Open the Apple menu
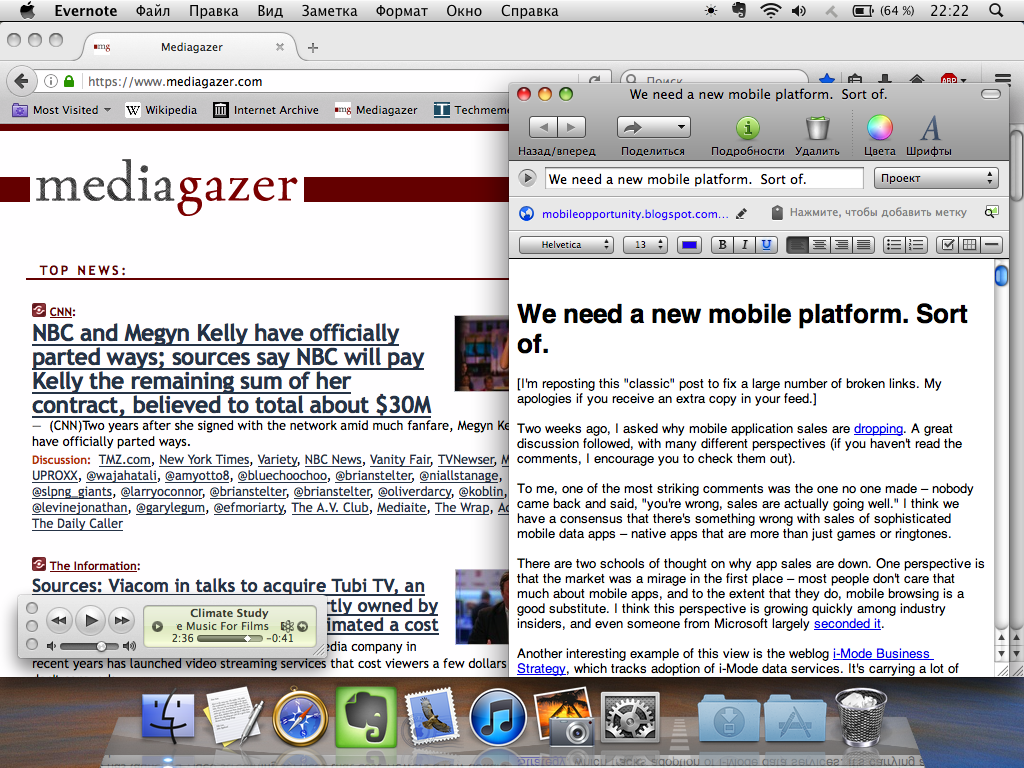Image resolution: width=1024 pixels, height=768 pixels. point(28,10)
